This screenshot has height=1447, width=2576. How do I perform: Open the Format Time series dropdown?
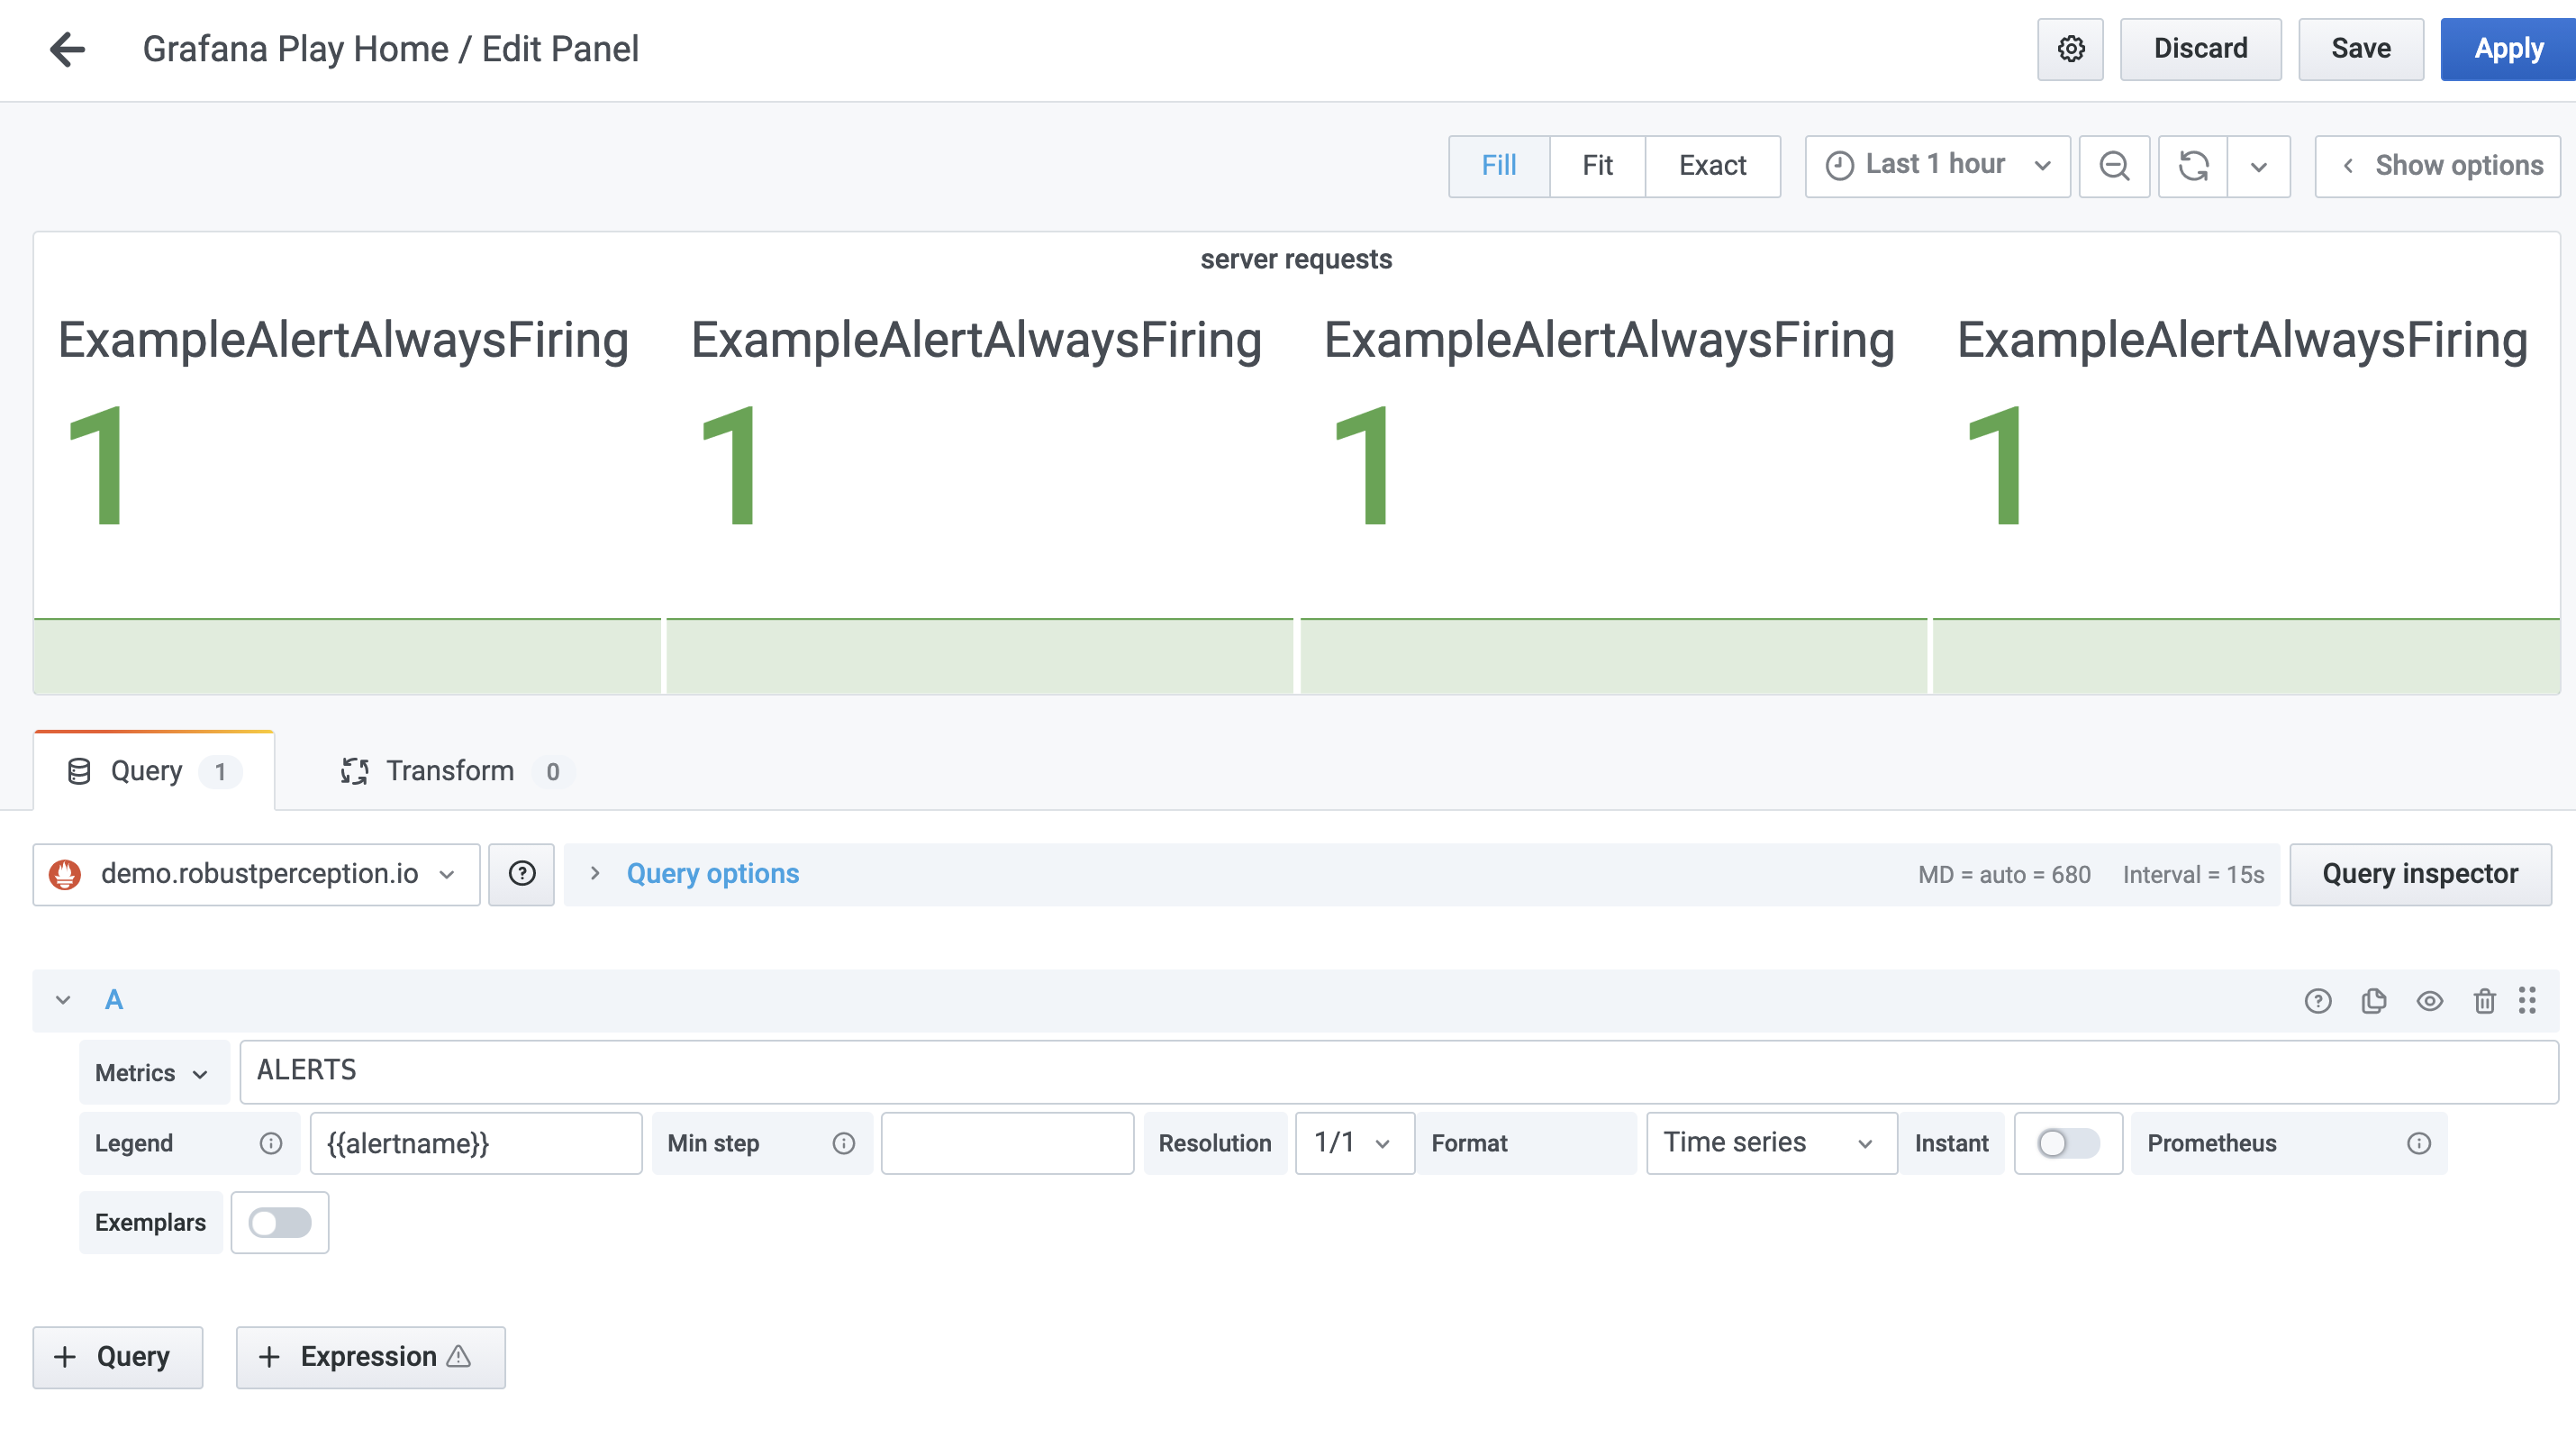point(1770,1143)
